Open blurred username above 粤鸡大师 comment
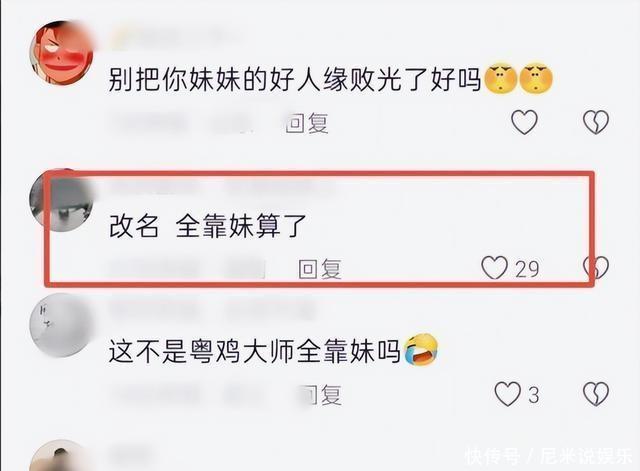 [212, 310]
